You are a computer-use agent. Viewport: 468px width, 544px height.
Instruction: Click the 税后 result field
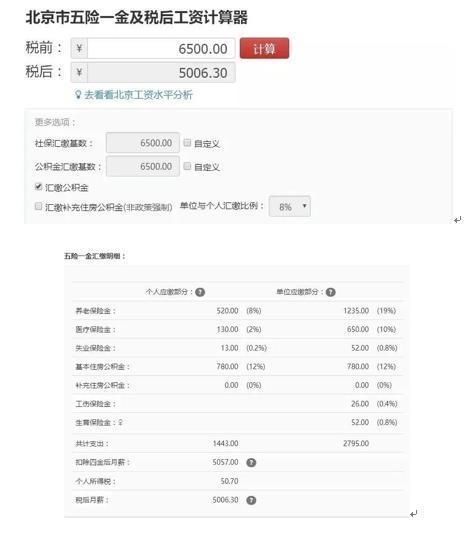pyautogui.click(x=161, y=73)
